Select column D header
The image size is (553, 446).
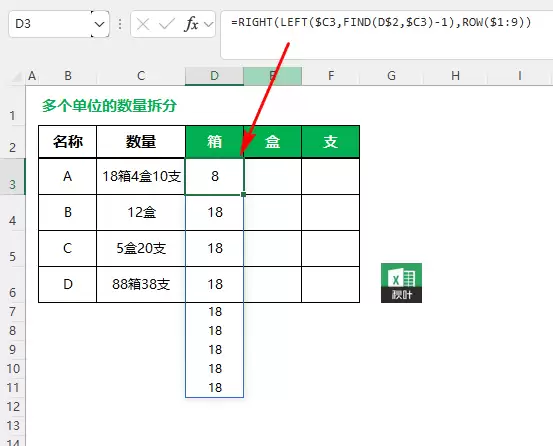[x=214, y=76]
